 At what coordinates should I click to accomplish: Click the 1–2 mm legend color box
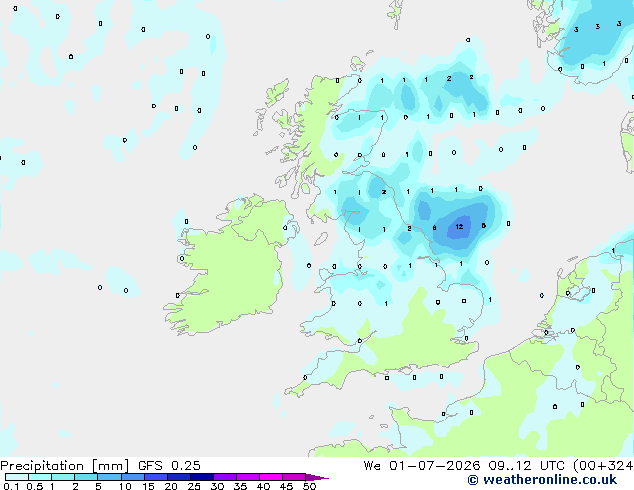(x=63, y=477)
